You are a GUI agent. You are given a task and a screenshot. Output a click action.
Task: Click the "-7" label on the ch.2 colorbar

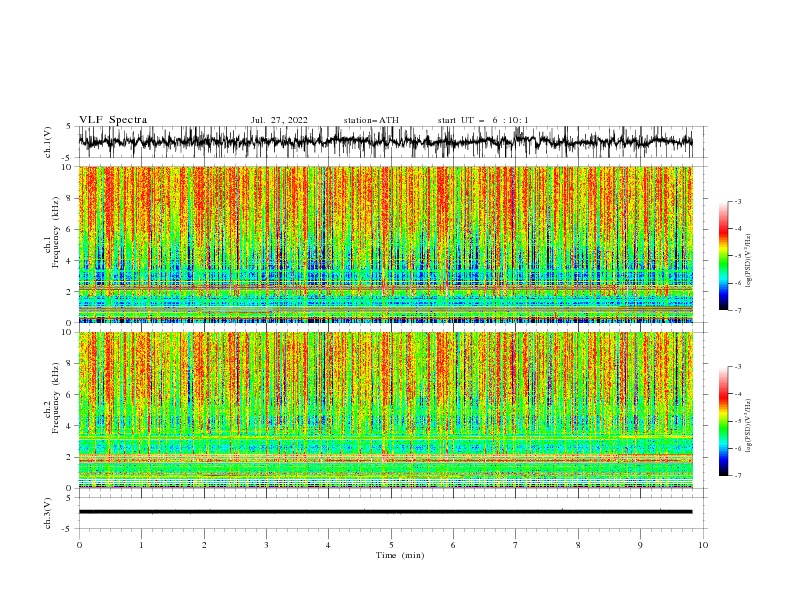click(738, 476)
